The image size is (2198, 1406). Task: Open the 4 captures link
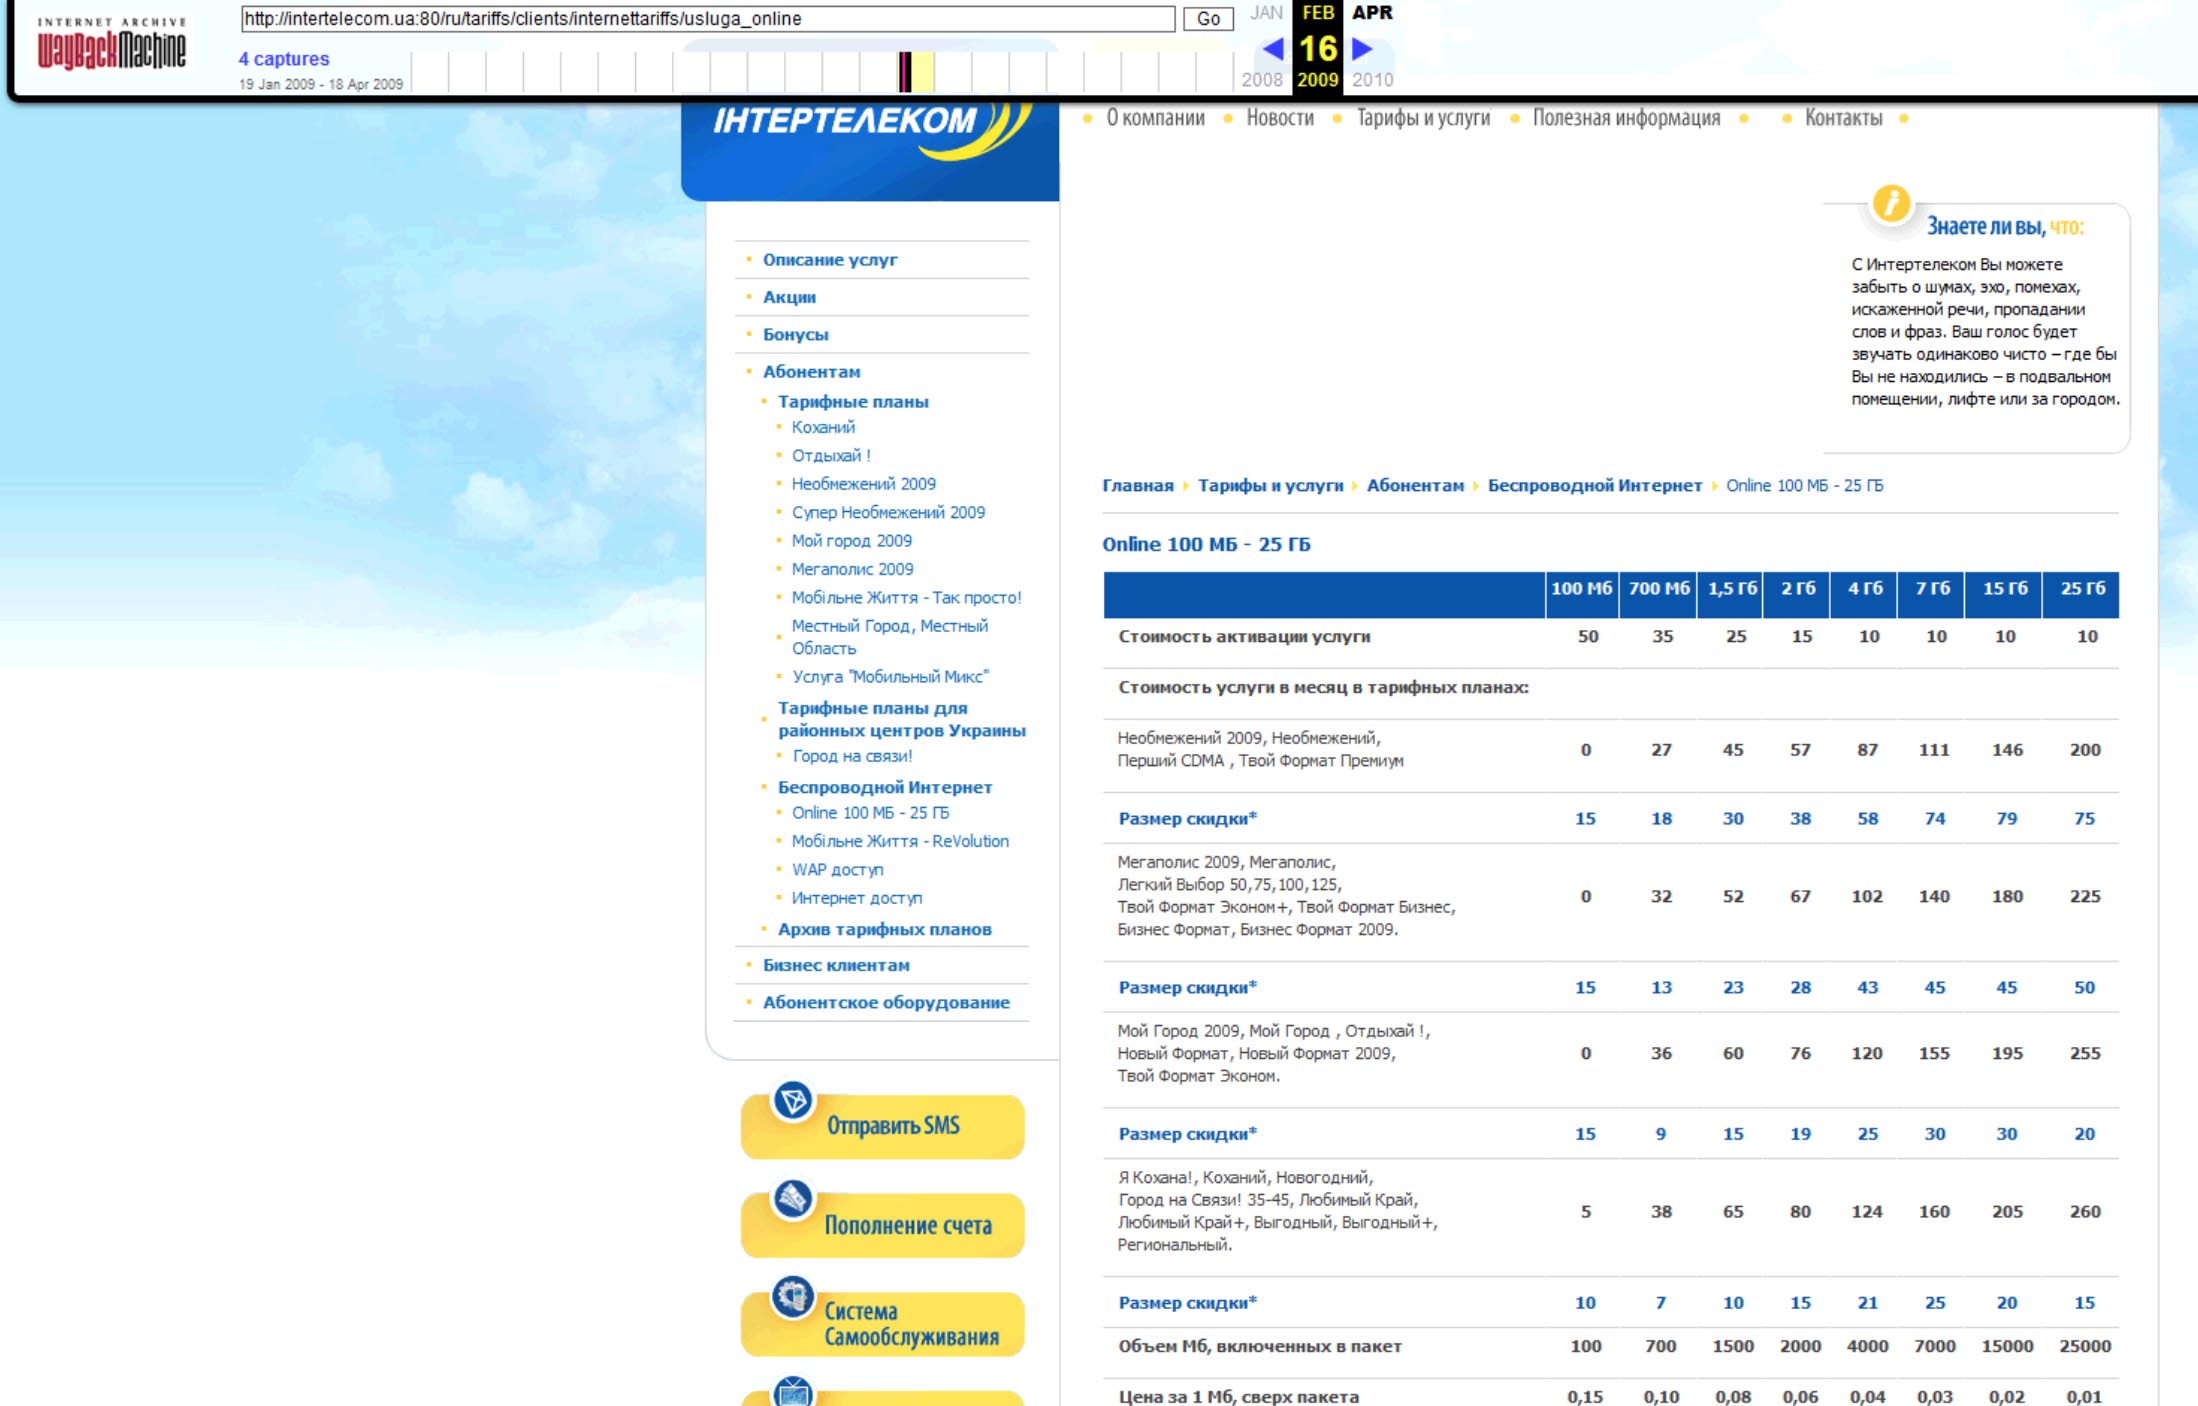click(x=283, y=59)
